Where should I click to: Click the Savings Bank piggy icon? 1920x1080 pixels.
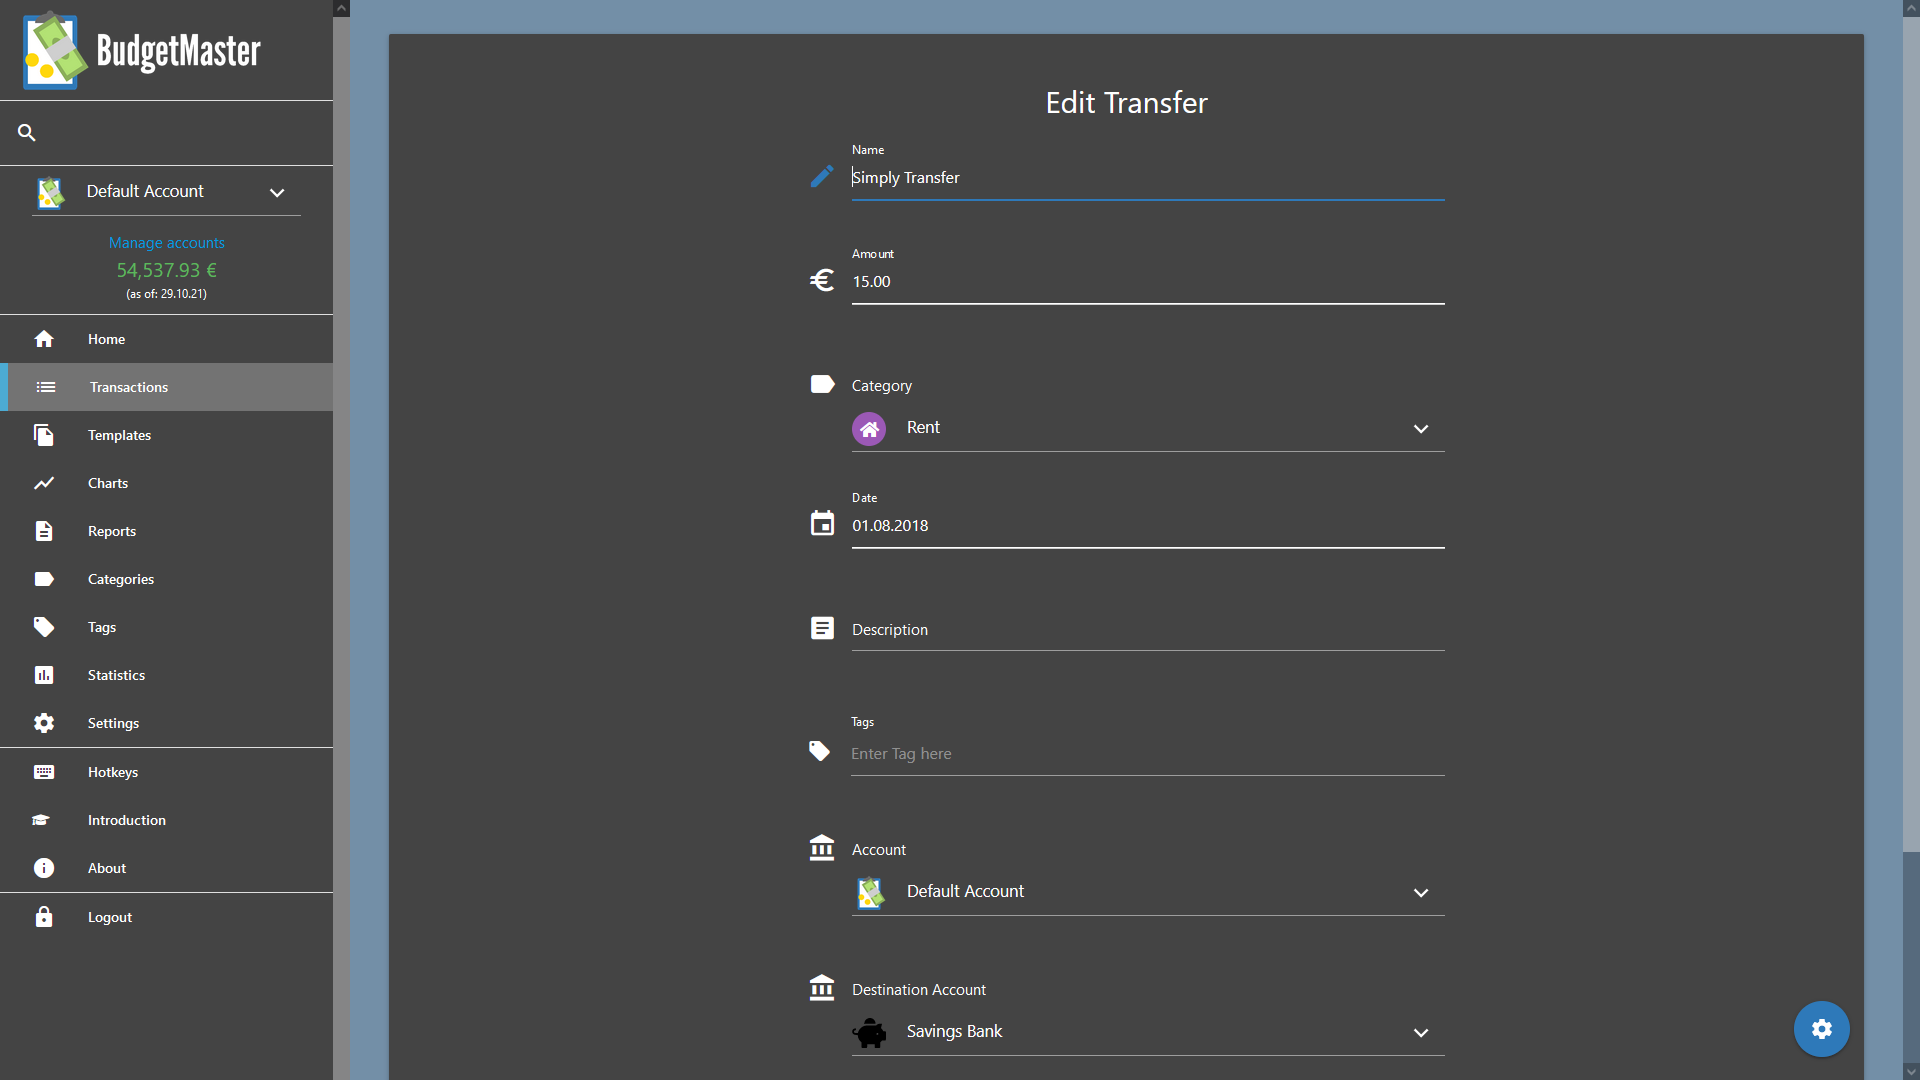pos(870,1032)
